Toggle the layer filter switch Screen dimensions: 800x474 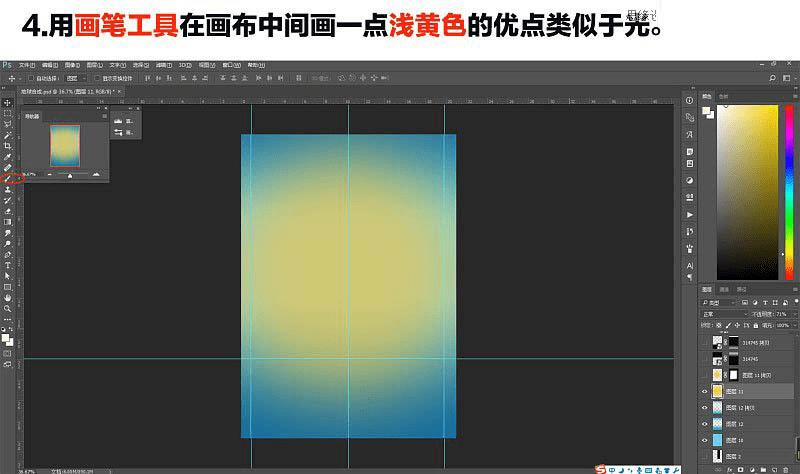coord(796,303)
